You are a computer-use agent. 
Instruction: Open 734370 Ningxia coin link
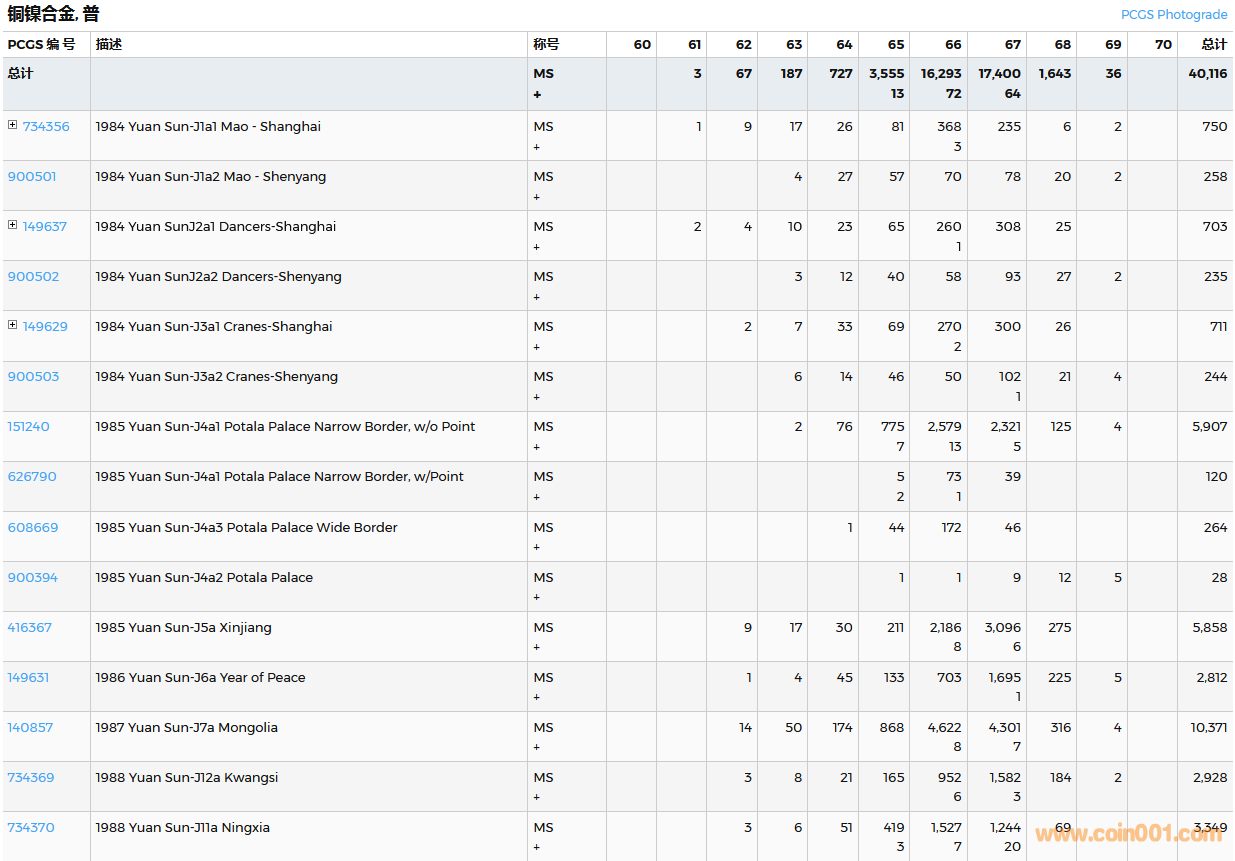(31, 828)
